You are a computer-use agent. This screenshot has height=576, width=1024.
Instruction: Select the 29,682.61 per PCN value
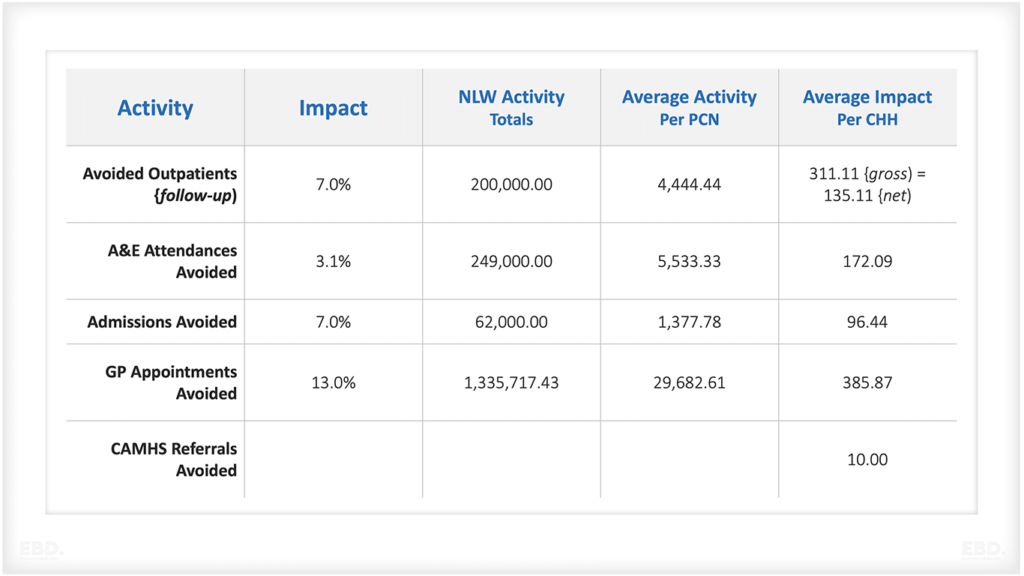click(x=689, y=383)
